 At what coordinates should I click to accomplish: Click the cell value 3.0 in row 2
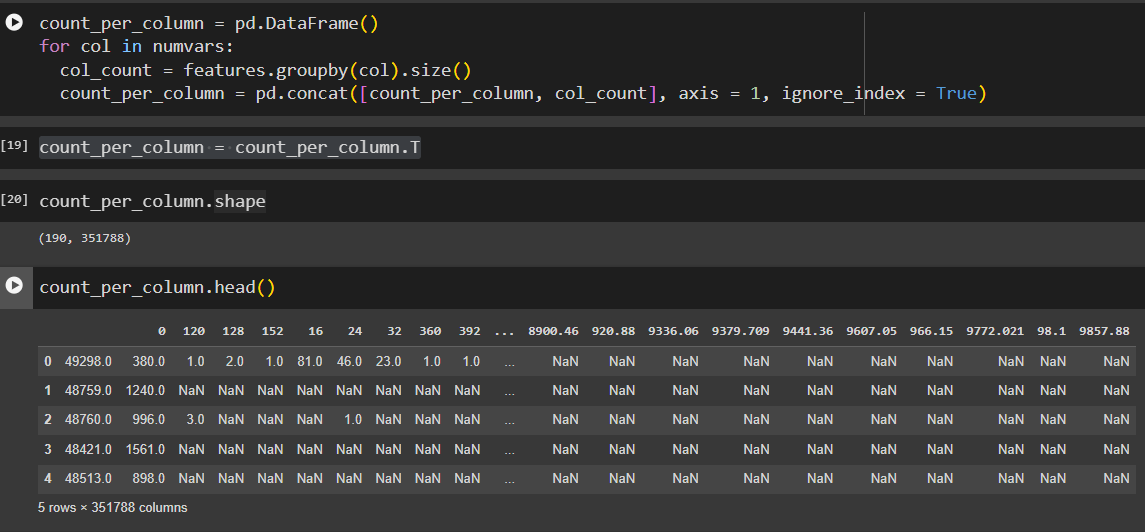pos(195,420)
